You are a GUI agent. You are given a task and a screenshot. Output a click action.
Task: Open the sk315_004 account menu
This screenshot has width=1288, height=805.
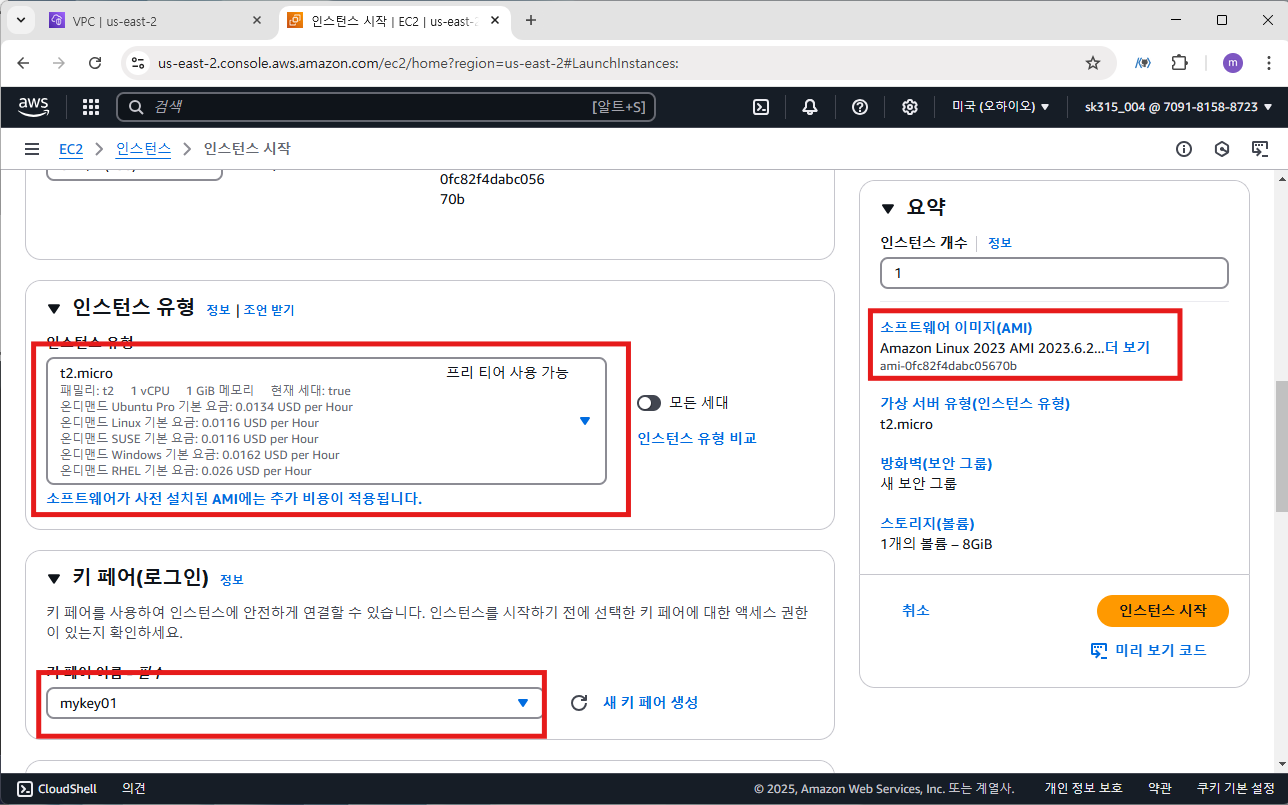[1178, 107]
